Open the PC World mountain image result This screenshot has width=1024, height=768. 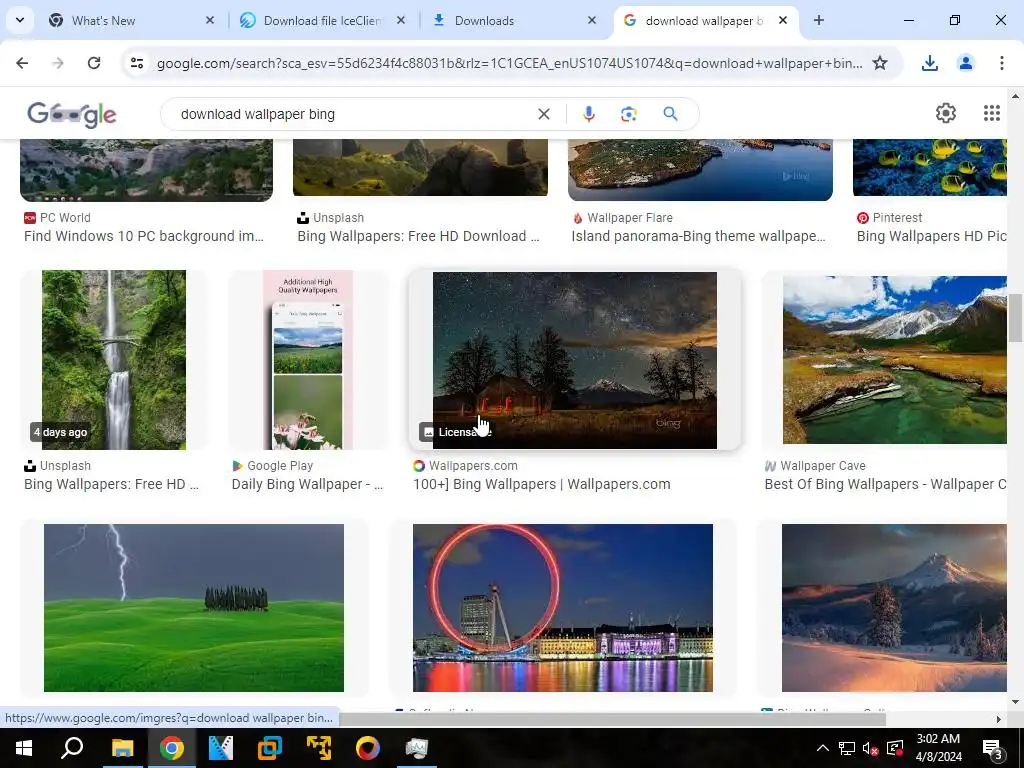146,170
